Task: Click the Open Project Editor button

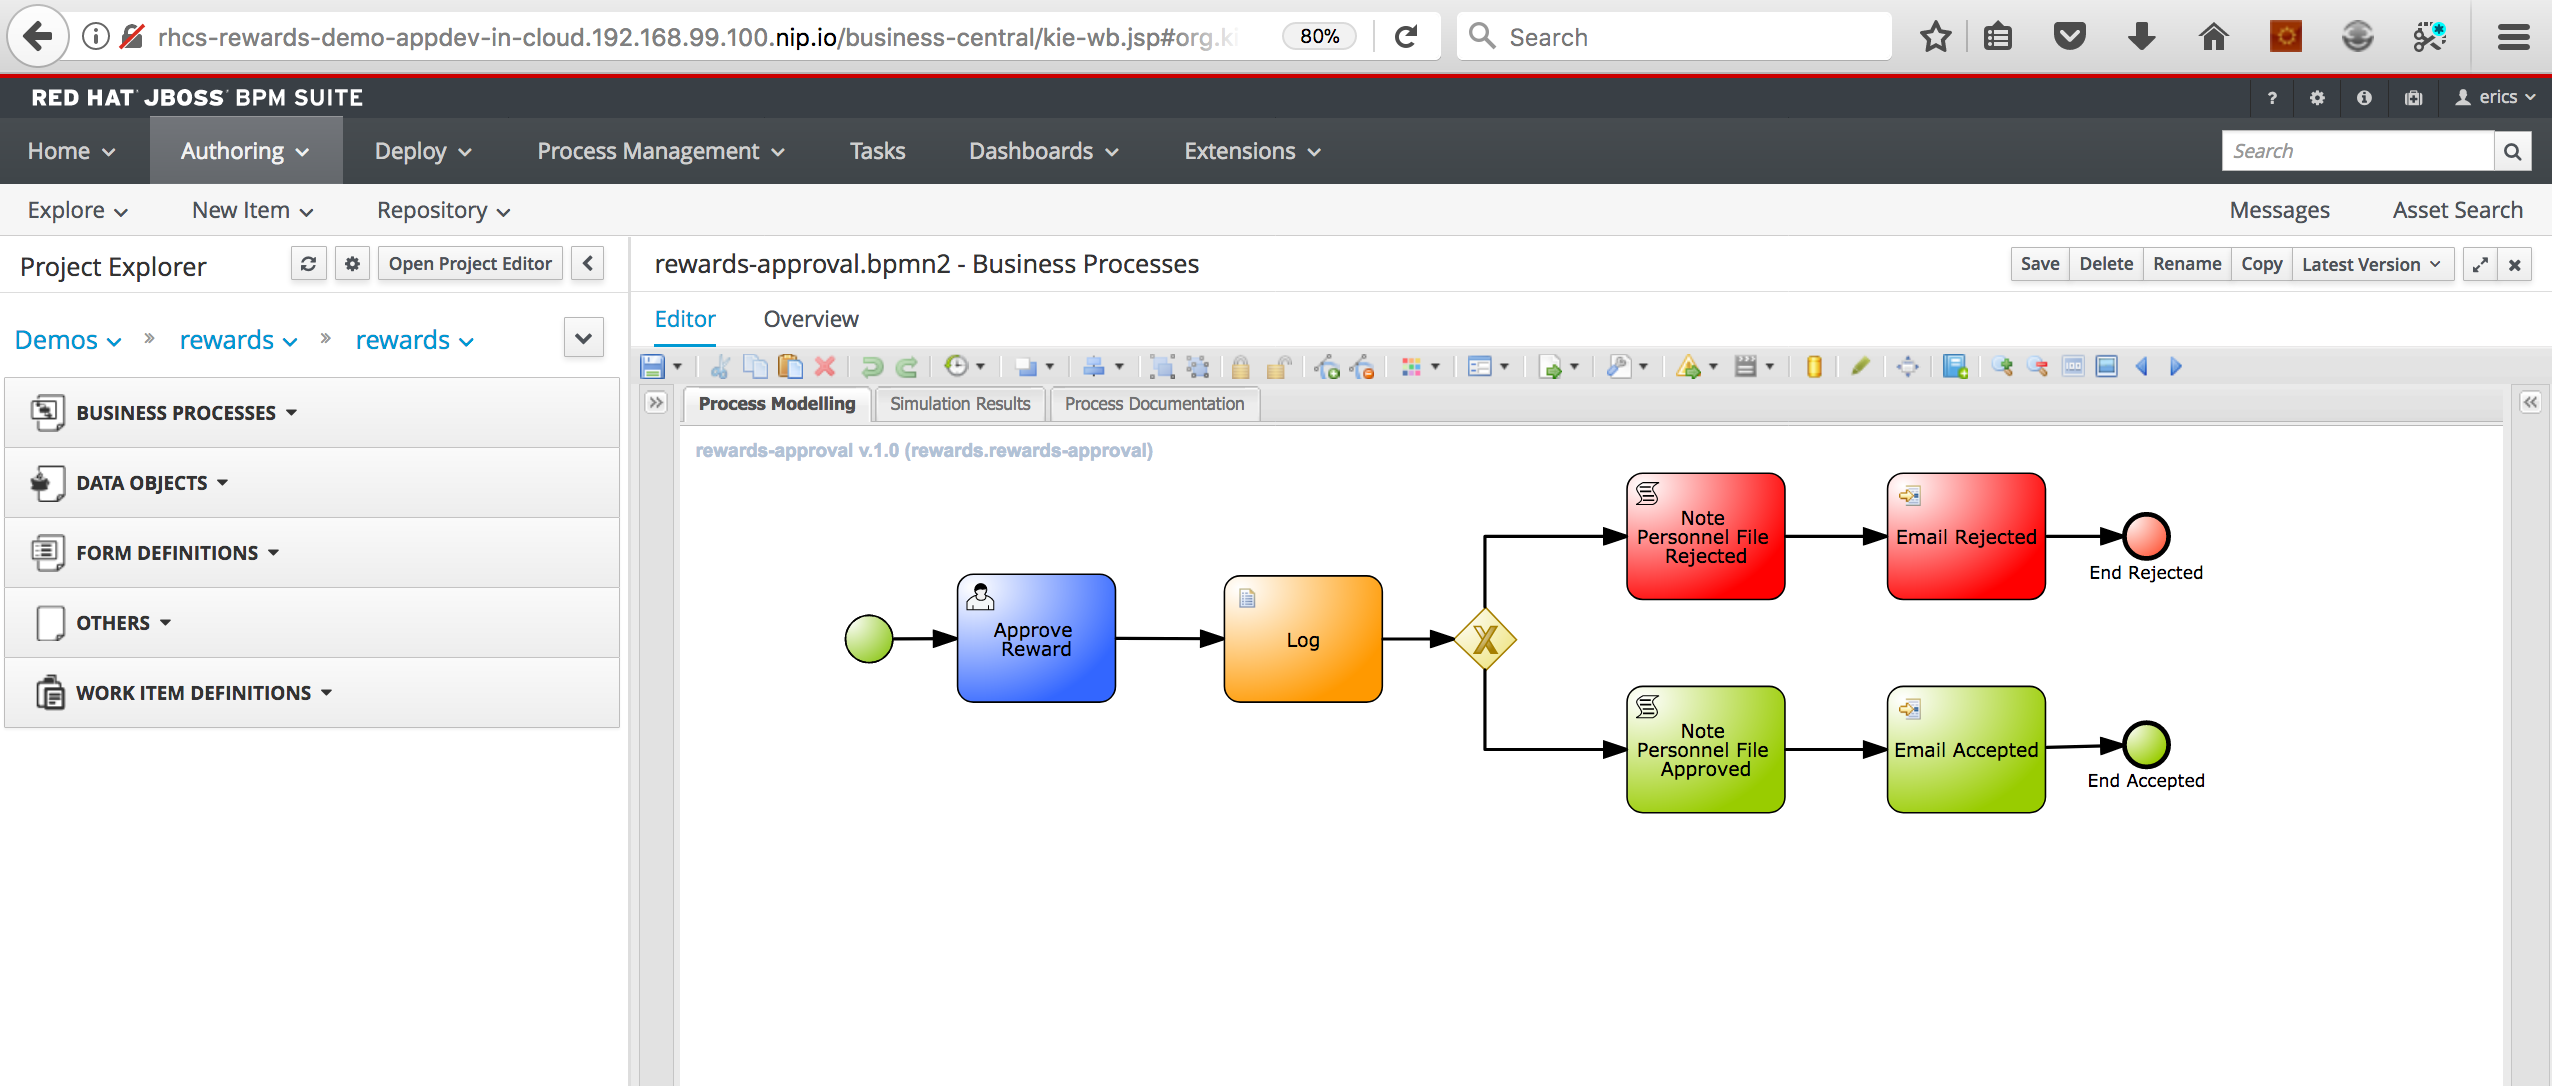Action: pos(470,264)
